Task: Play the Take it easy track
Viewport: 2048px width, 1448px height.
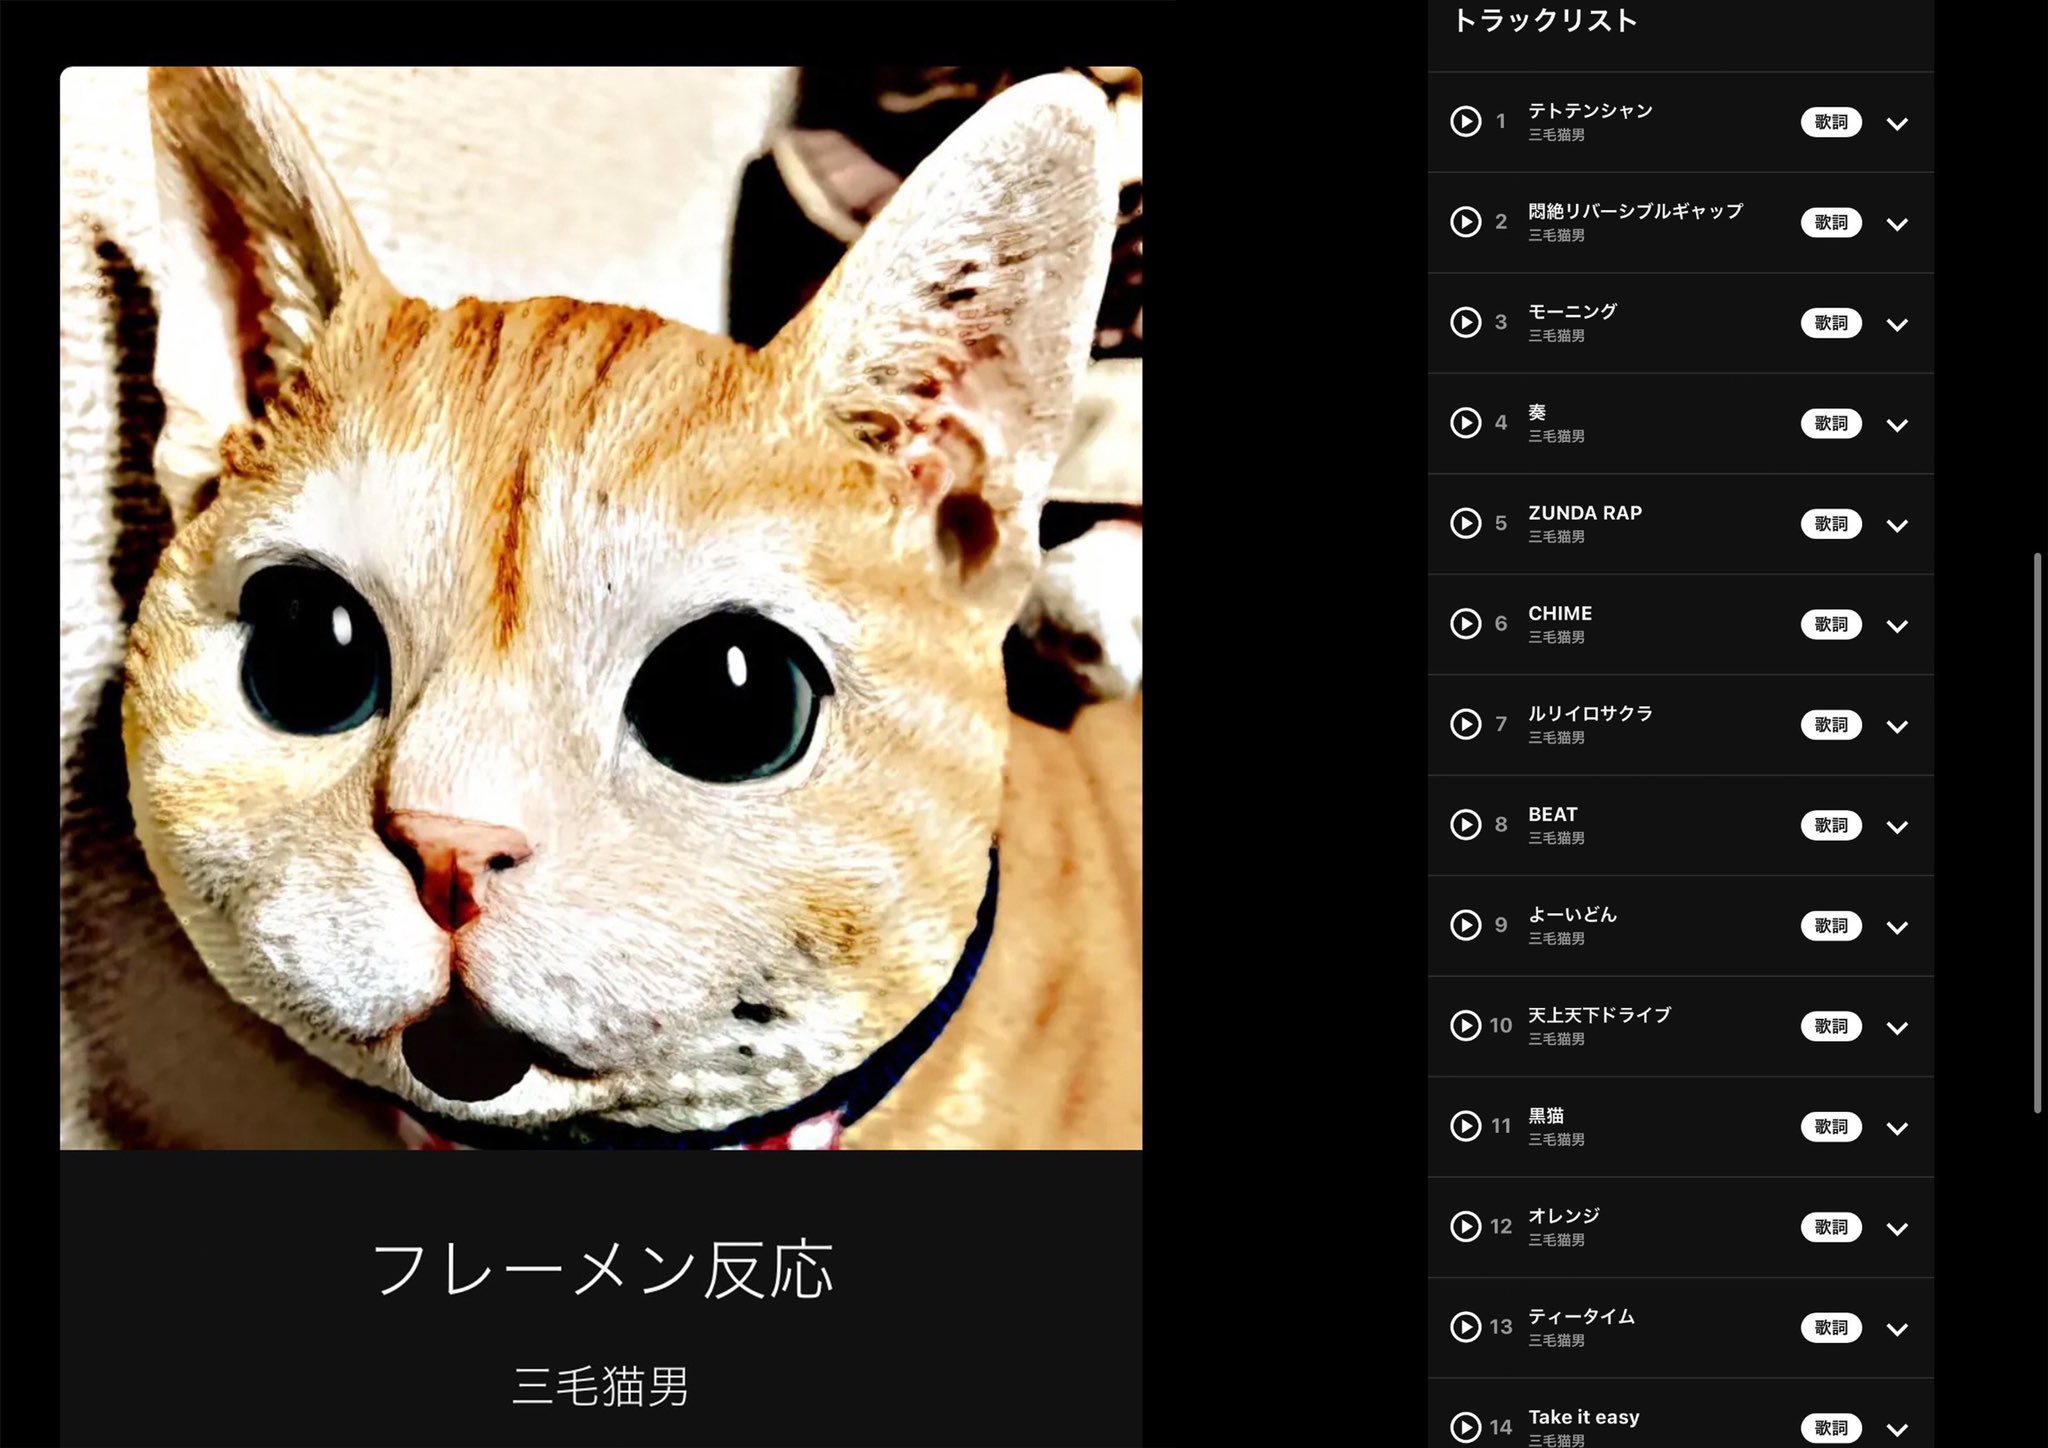Action: click(1465, 1427)
